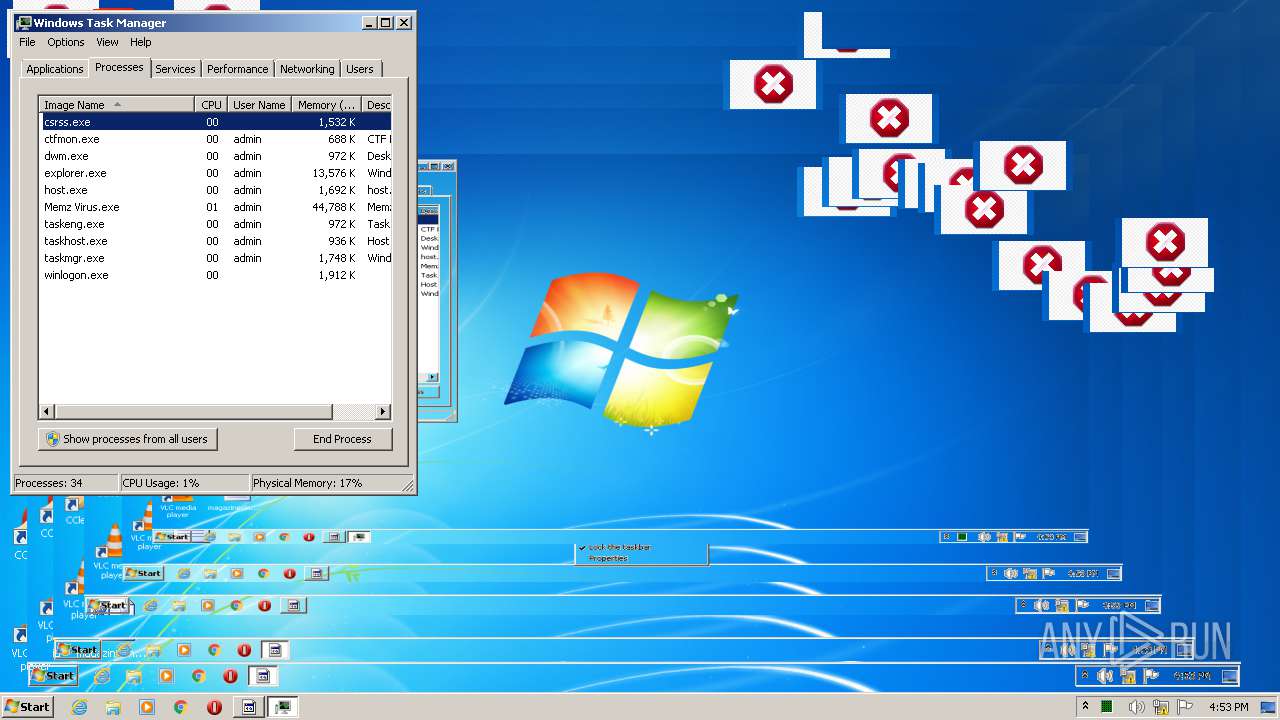This screenshot has height=720, width=1280.
Task: Open the network tray icon
Action: tap(1161, 706)
